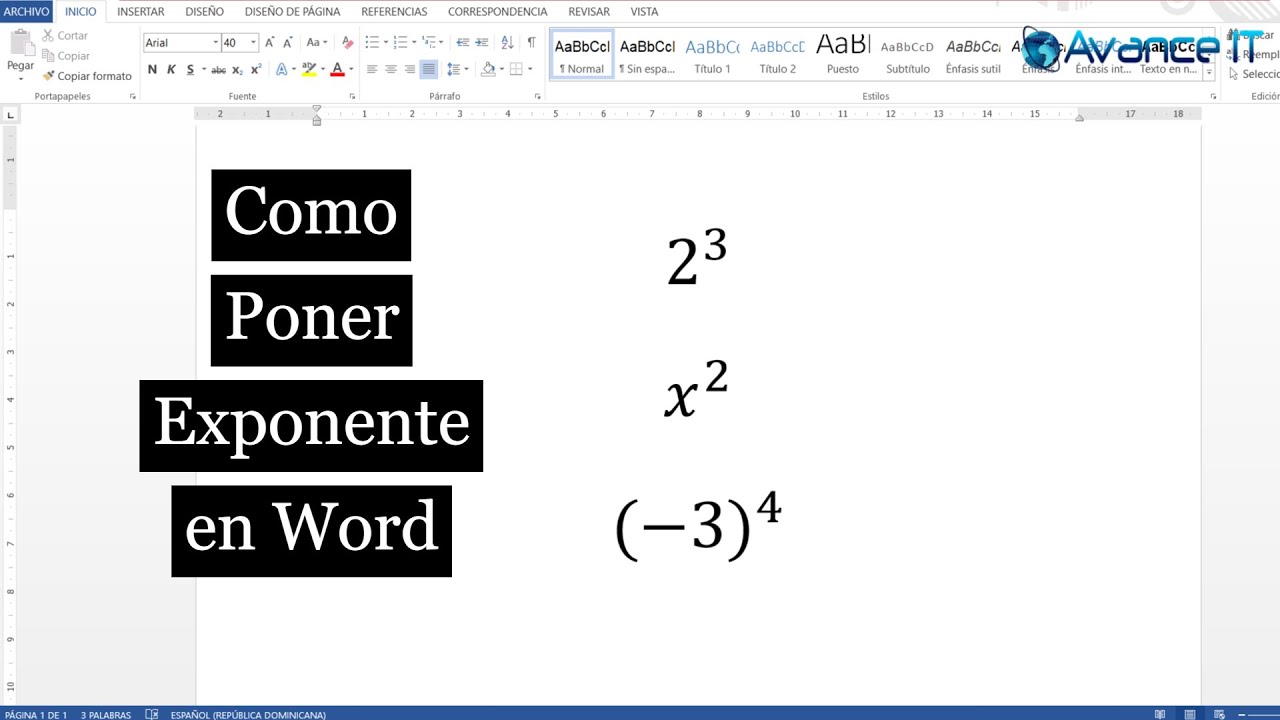Click the multilevel list icon
Viewport: 1280px width, 720px height.
(x=429, y=42)
